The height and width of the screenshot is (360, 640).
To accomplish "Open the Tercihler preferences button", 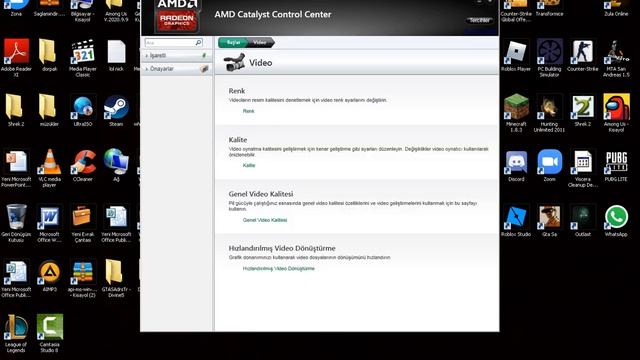I will [x=479, y=20].
